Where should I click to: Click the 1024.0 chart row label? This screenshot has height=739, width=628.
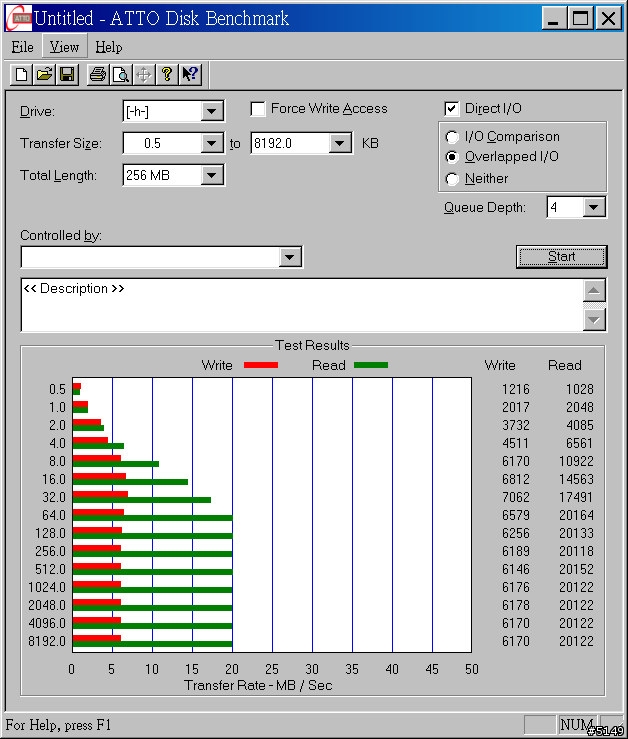47,587
